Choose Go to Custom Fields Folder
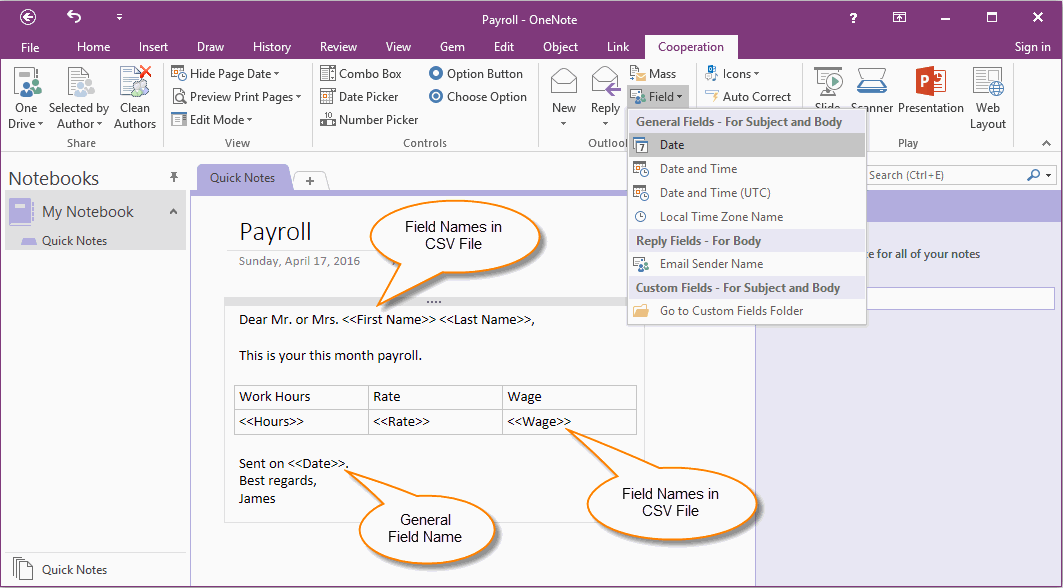This screenshot has height=588, width=1063. click(747, 311)
